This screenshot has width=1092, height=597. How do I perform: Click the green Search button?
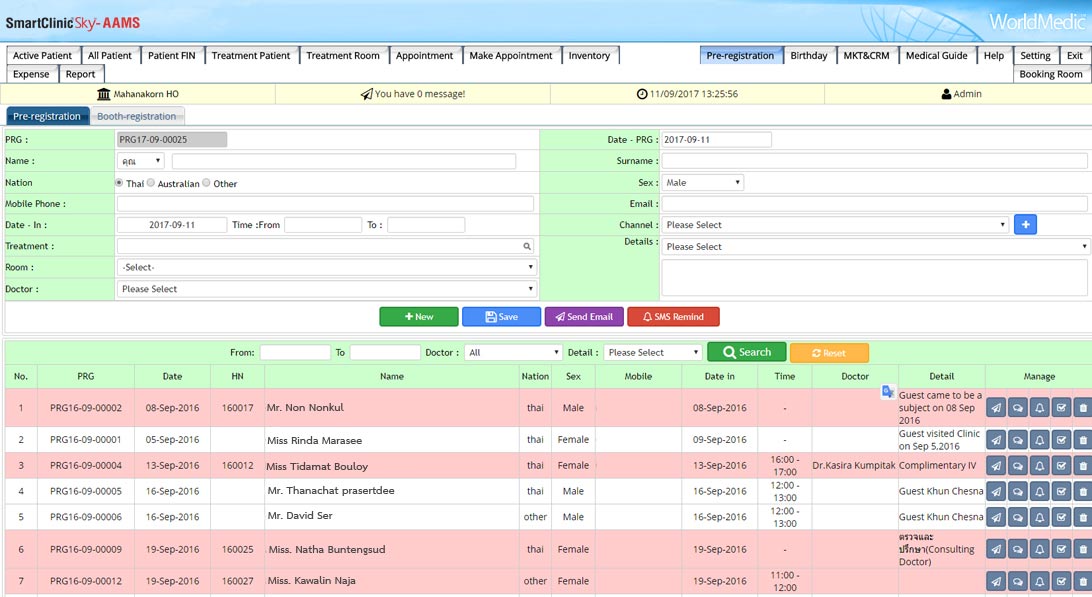(746, 352)
